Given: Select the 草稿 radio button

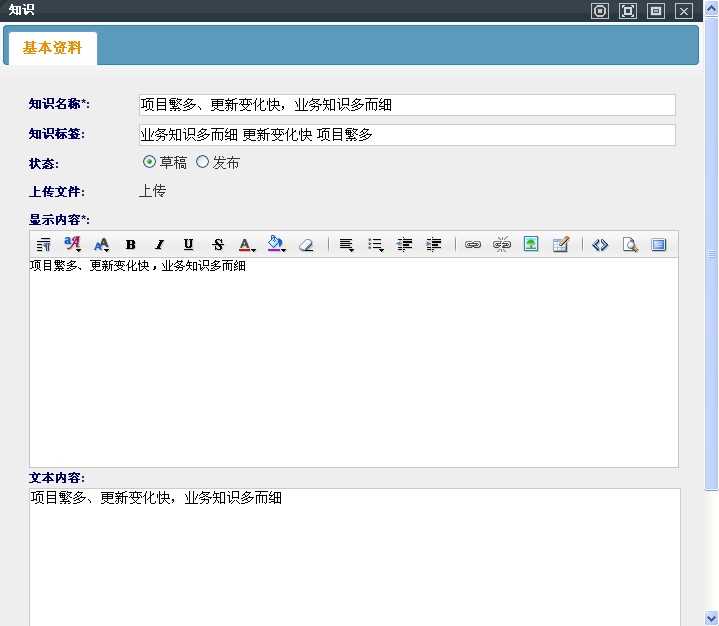Looking at the screenshot, I should point(150,162).
